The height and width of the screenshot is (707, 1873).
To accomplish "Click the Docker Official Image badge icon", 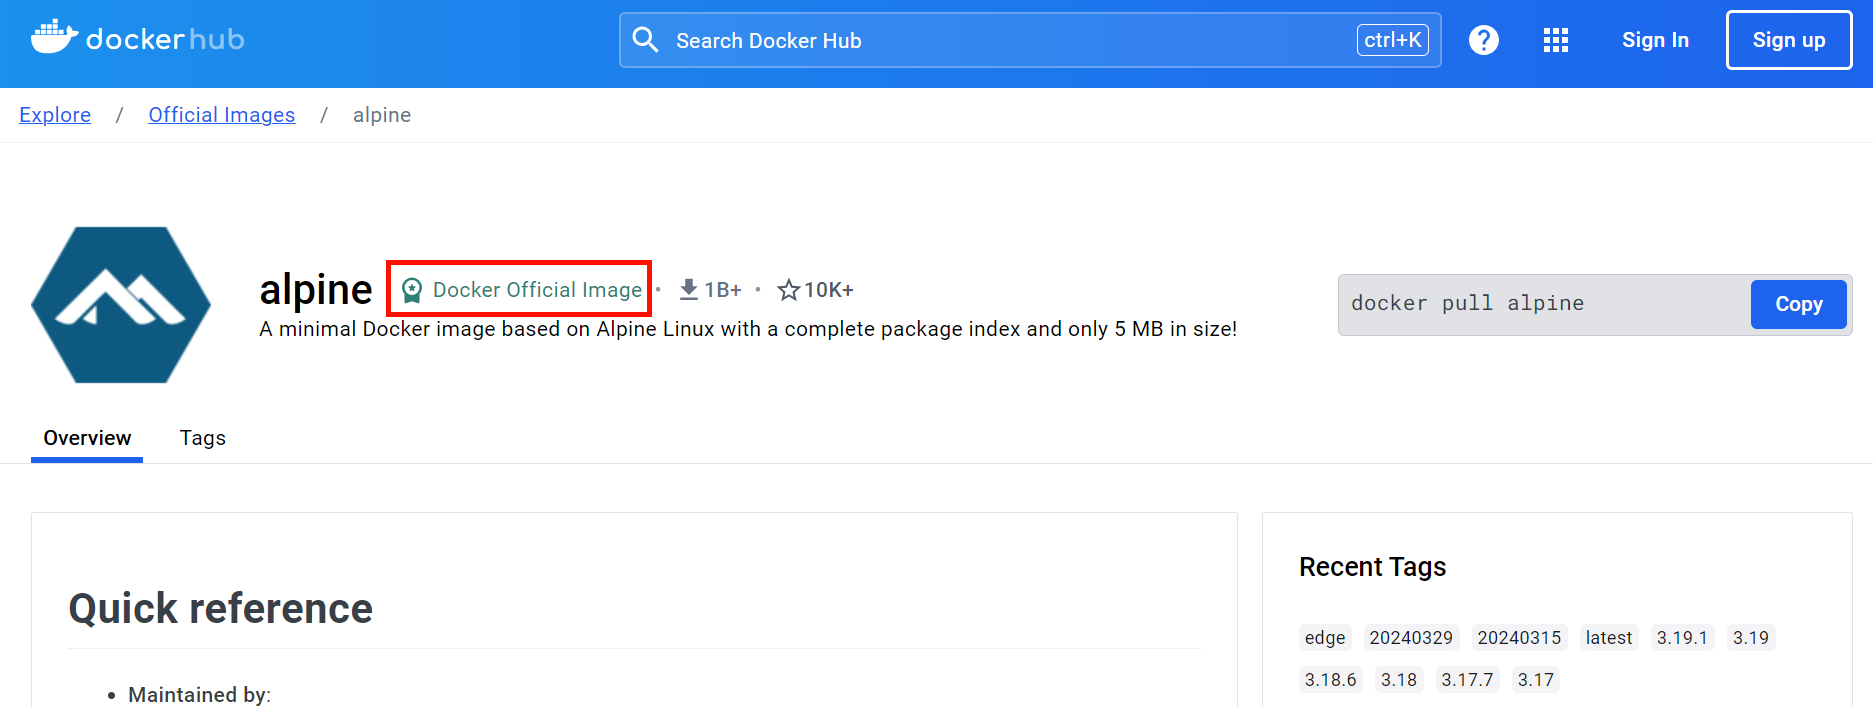I will coord(412,290).
